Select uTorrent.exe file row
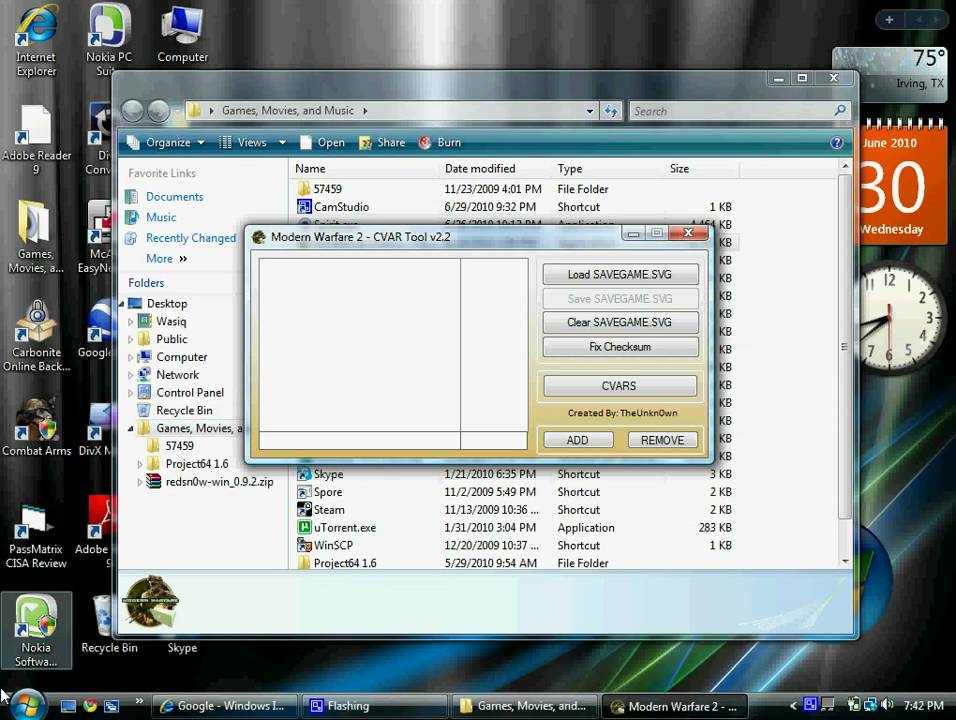 pyautogui.click(x=514, y=527)
